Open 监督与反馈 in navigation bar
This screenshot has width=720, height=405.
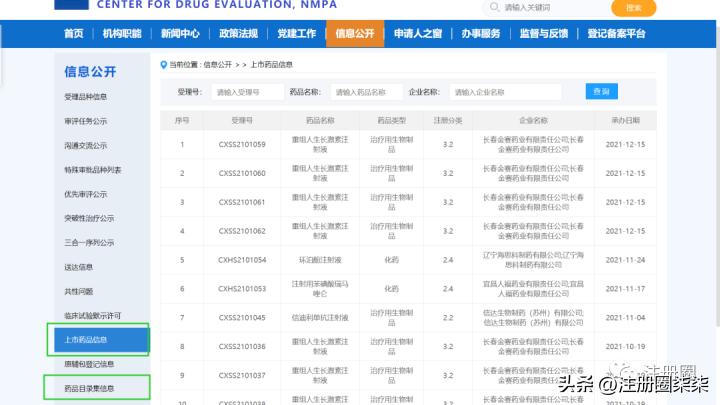544,34
